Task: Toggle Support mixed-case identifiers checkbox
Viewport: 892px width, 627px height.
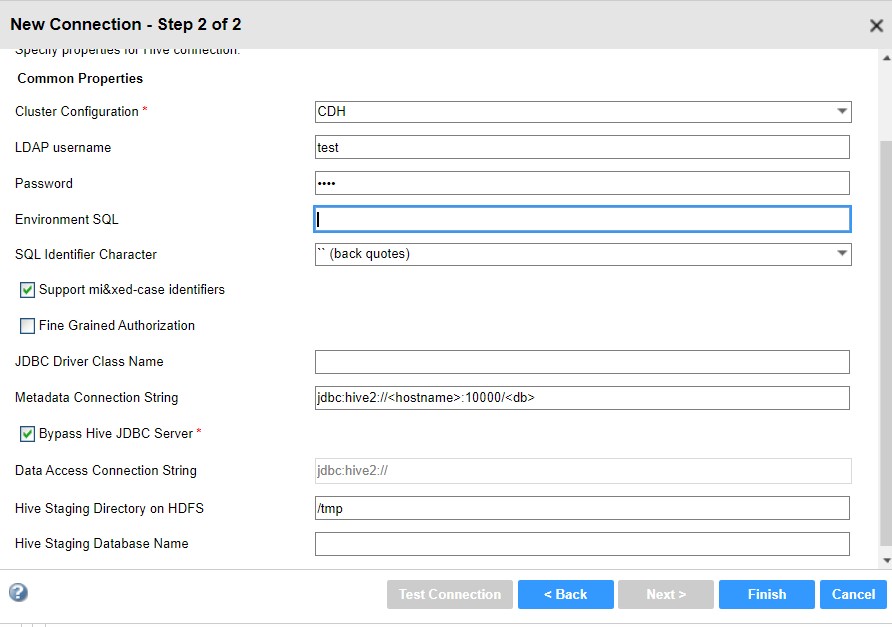Action: (x=27, y=290)
